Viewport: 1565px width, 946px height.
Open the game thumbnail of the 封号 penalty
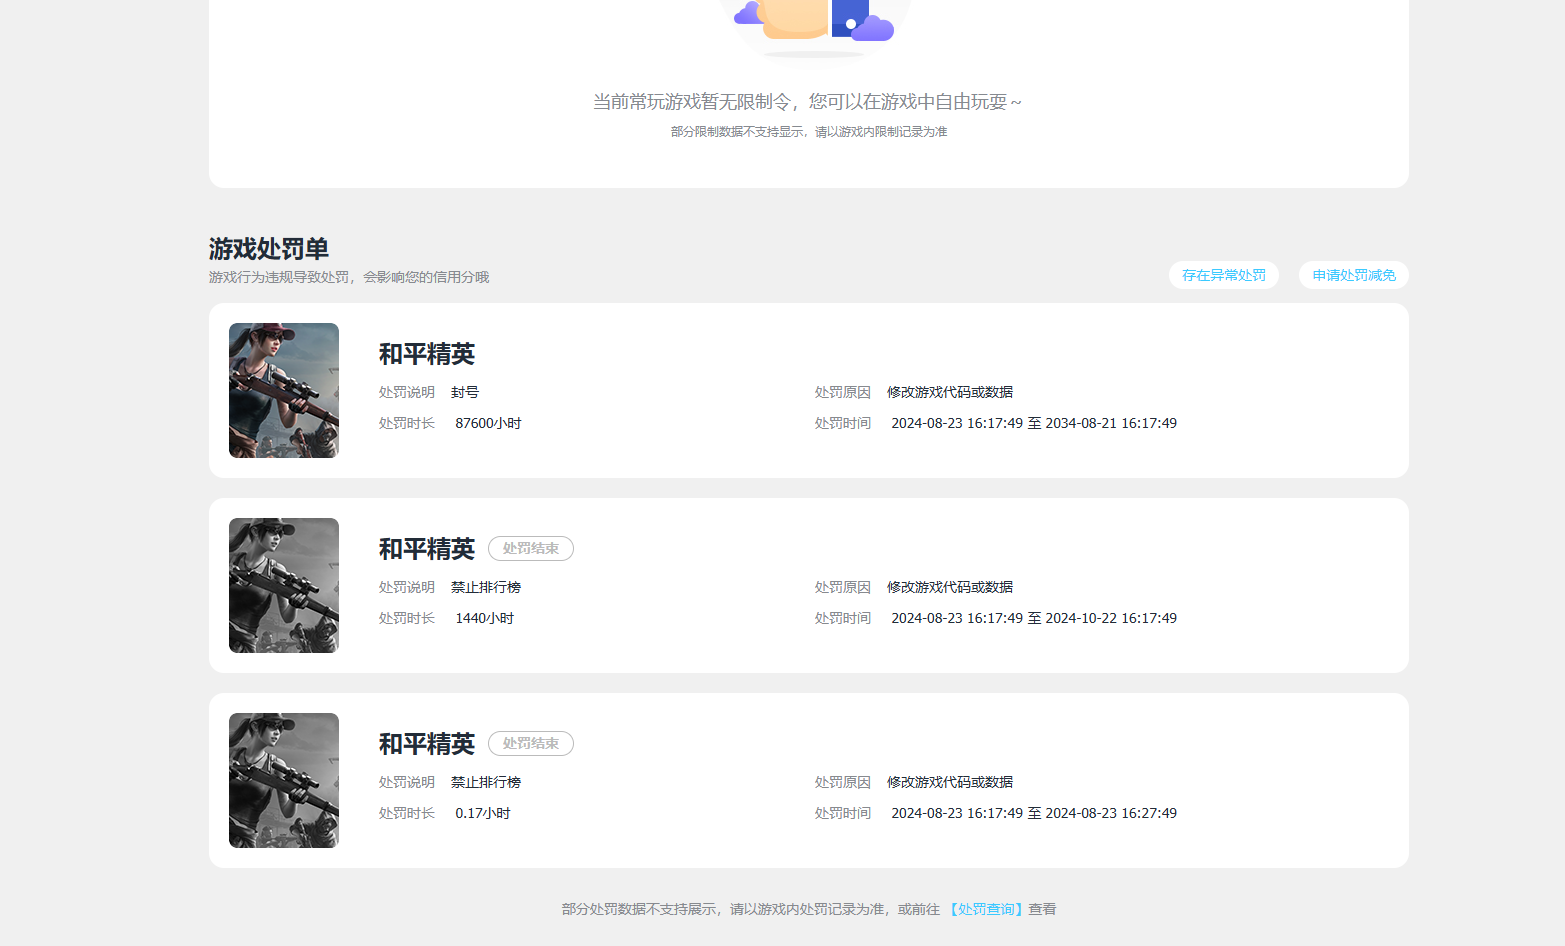(x=284, y=390)
